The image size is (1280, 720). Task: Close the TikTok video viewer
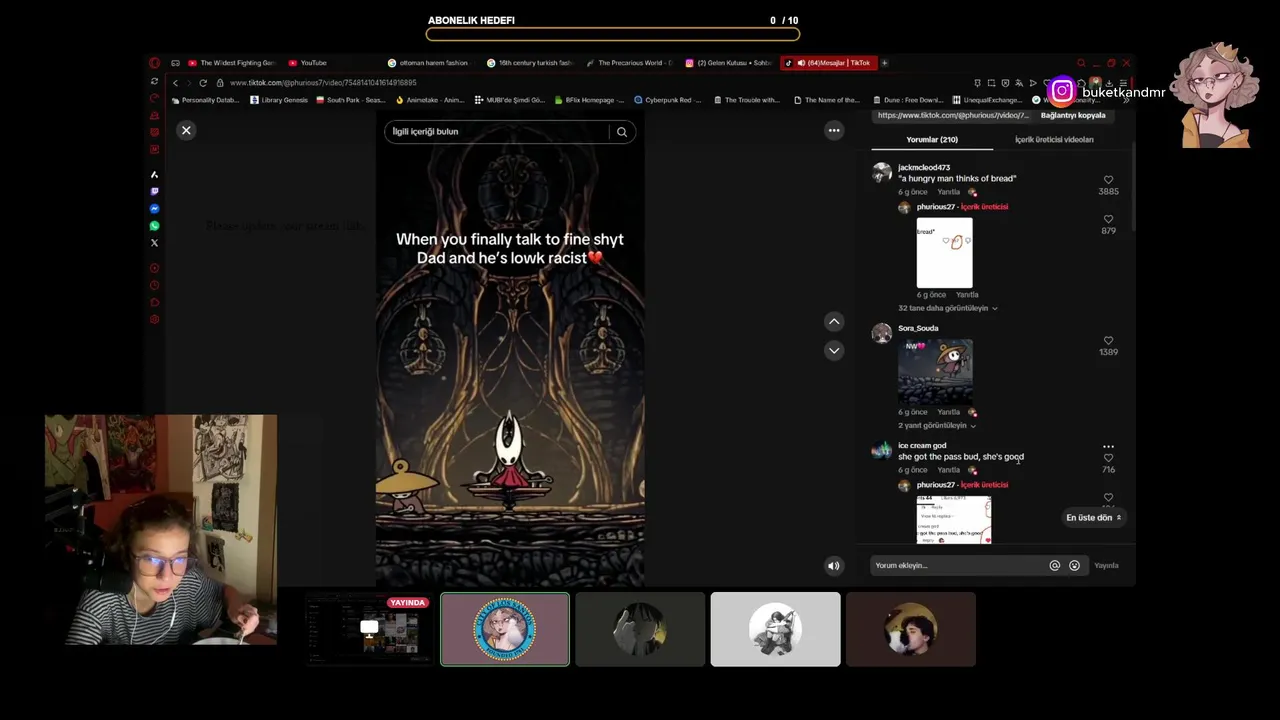coord(186,131)
